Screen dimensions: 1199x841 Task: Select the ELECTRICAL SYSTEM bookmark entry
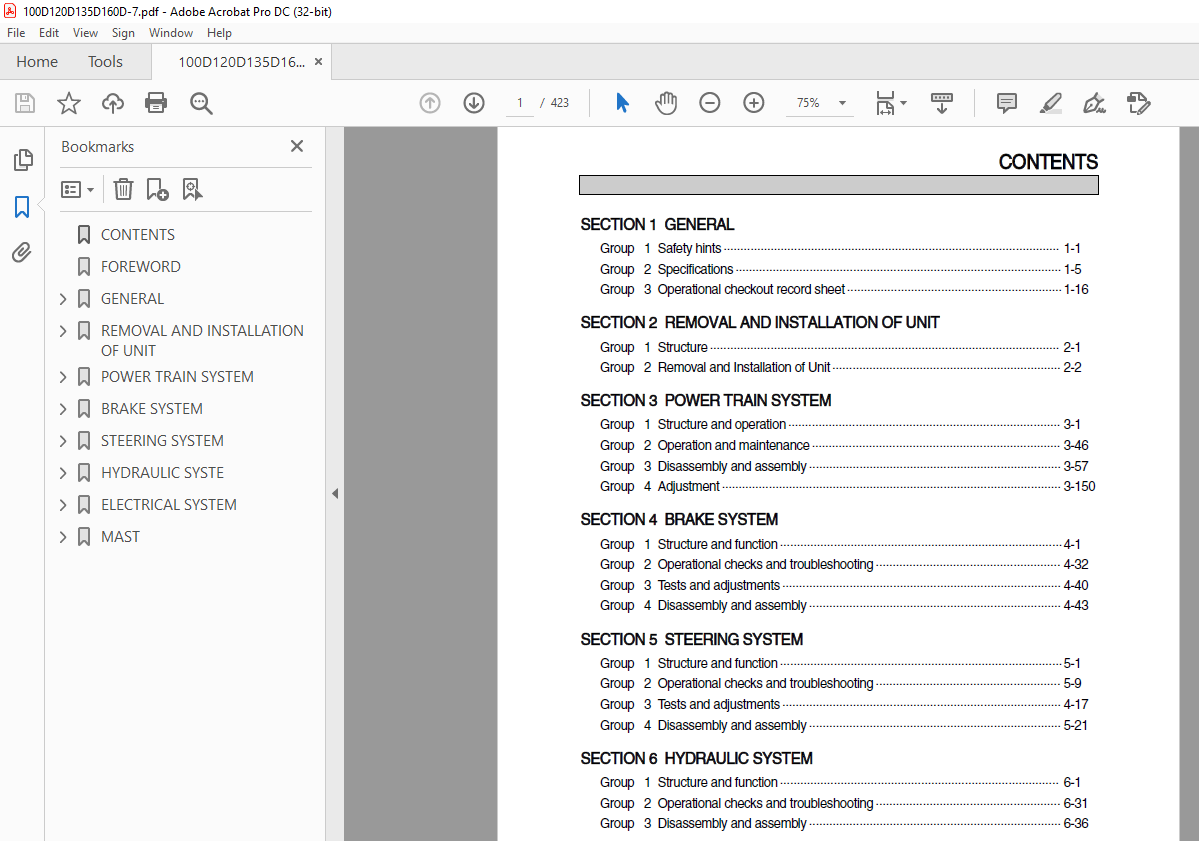coord(169,505)
